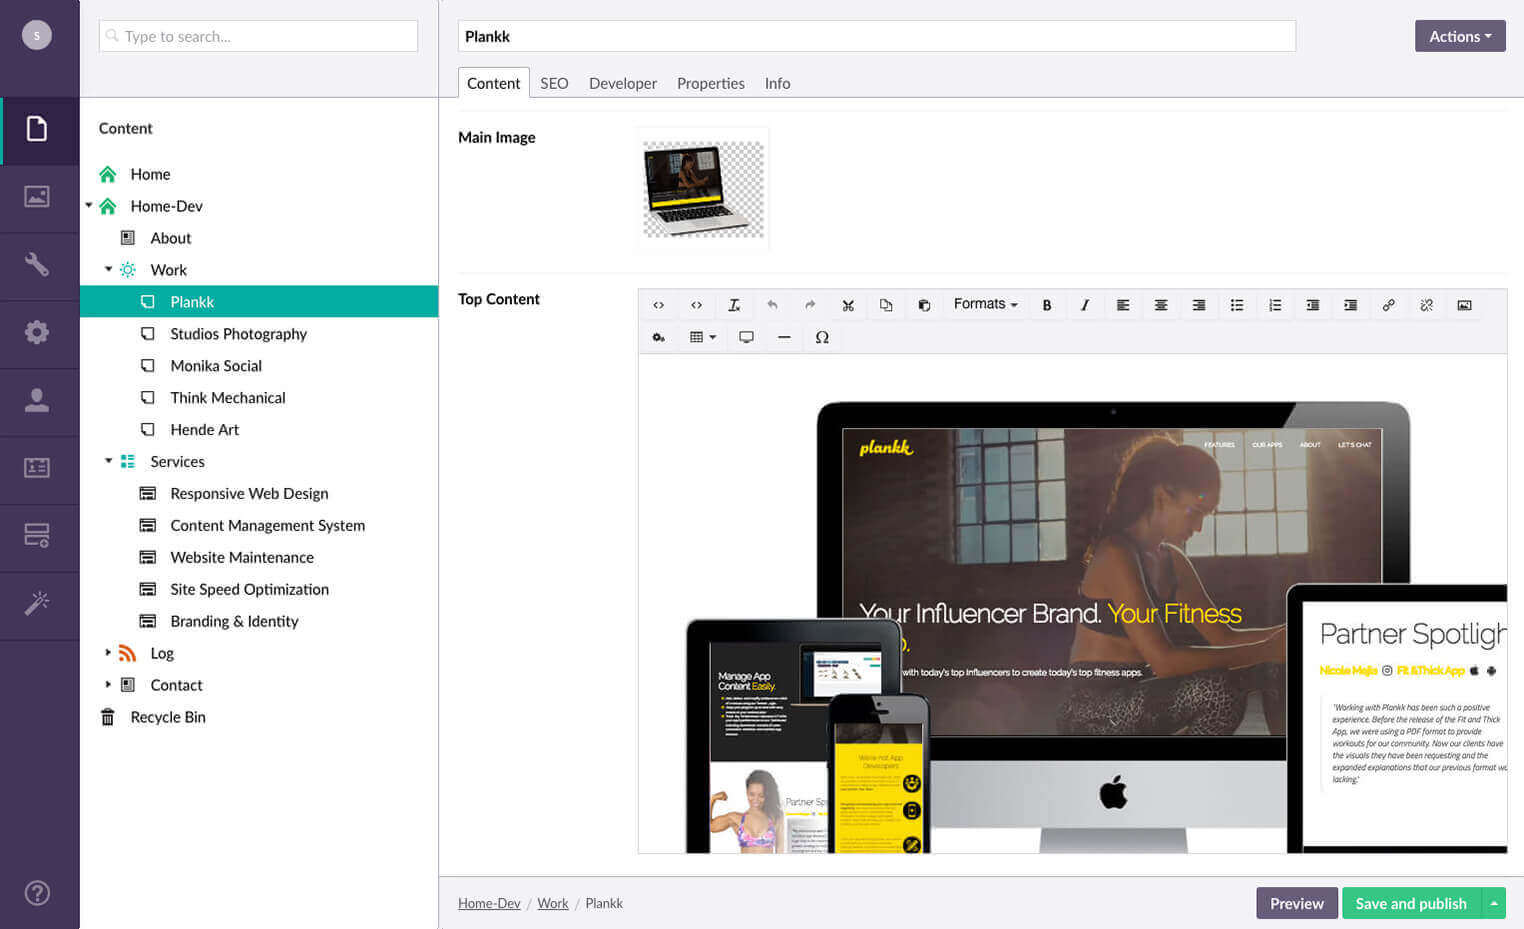The height and width of the screenshot is (929, 1524).
Task: Insert media image into editor
Action: [1465, 305]
